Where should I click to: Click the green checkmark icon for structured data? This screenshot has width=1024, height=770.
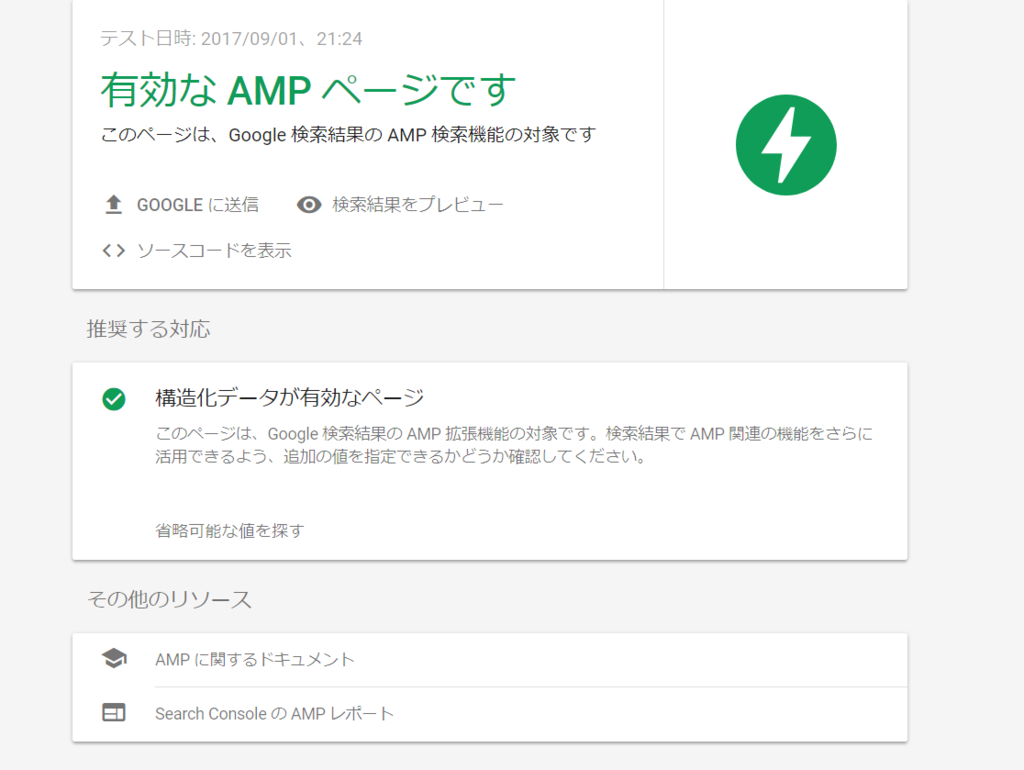(x=114, y=398)
